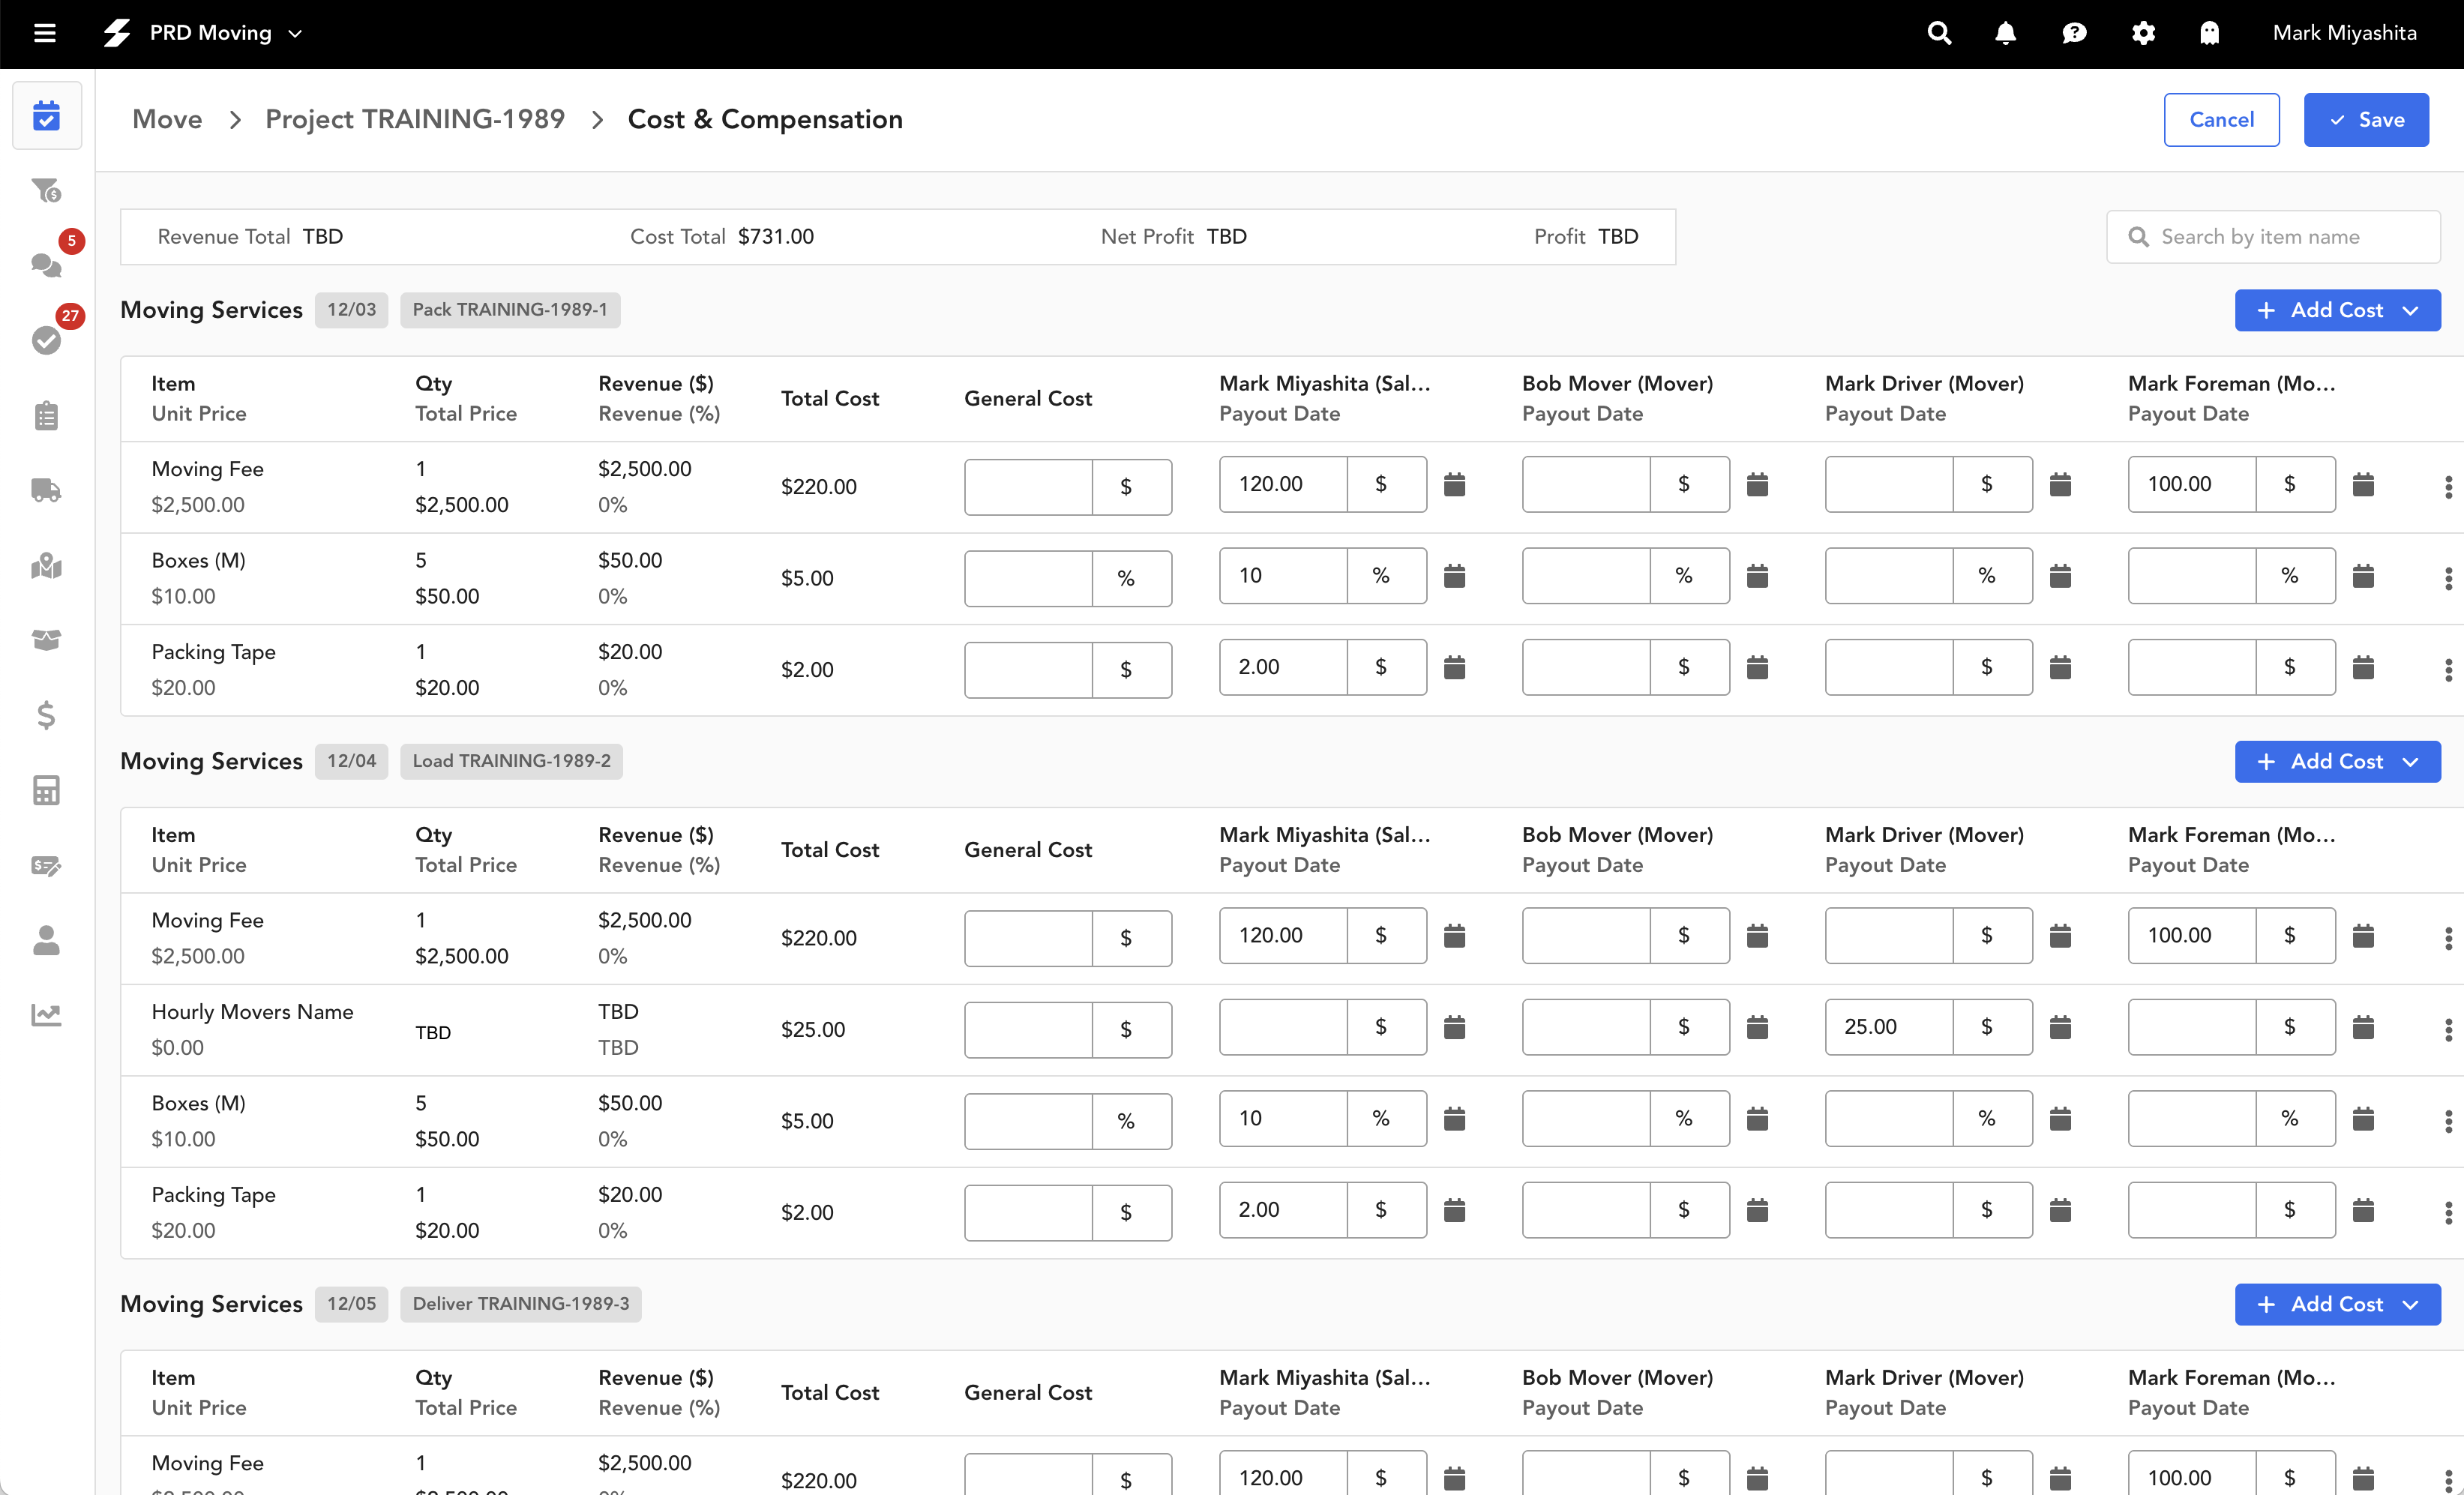Click the truck icon in the sidebar
The width and height of the screenshot is (2464, 1495).
pos(46,490)
